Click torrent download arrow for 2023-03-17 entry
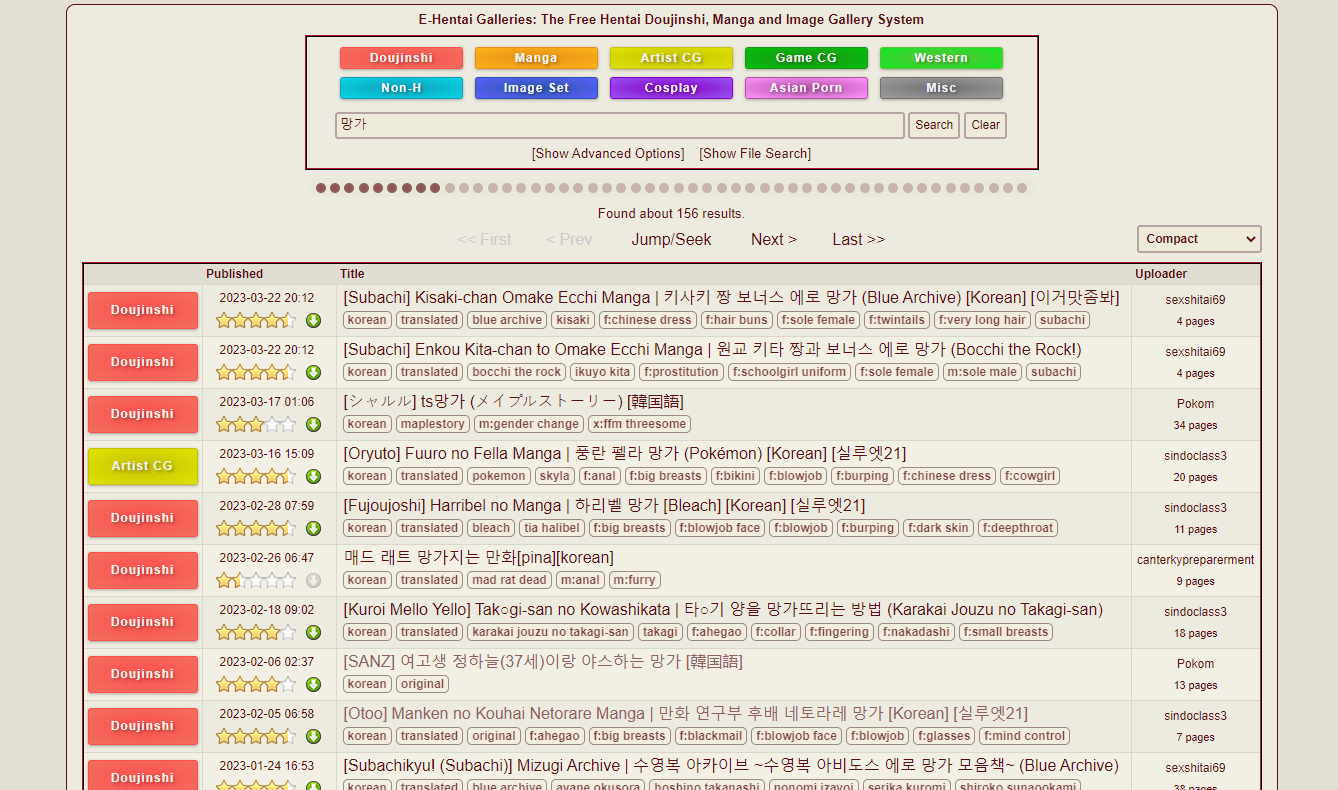The height and width of the screenshot is (790, 1338). point(313,424)
